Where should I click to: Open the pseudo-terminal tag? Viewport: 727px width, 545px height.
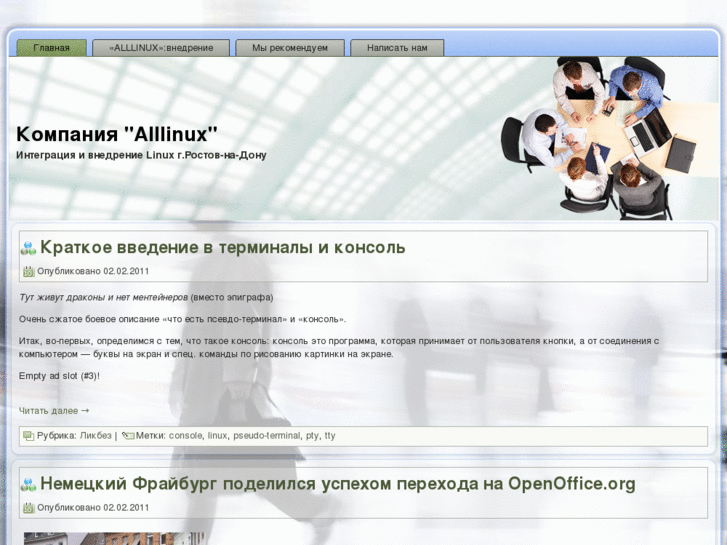267,436
